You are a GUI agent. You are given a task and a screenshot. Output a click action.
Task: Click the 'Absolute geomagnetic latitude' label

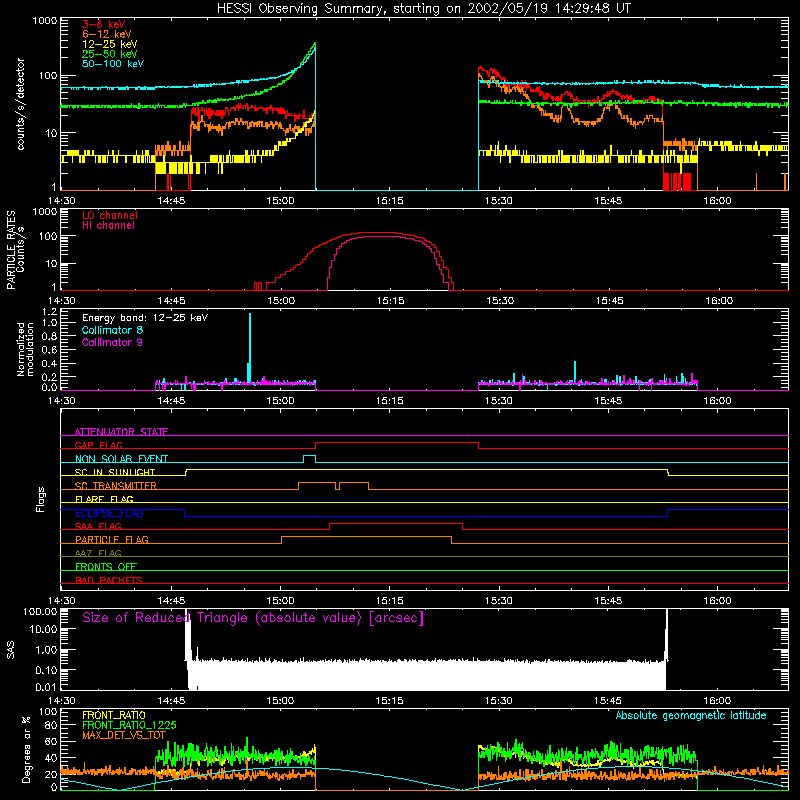point(691,715)
